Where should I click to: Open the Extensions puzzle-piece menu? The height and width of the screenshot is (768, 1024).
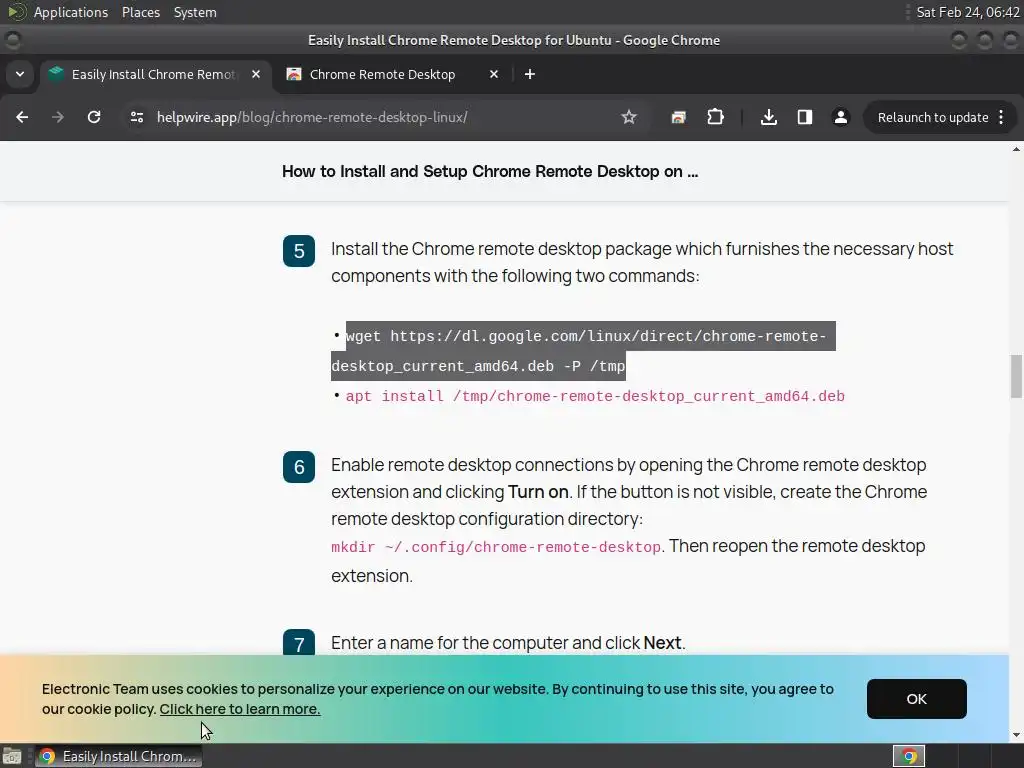tap(716, 117)
